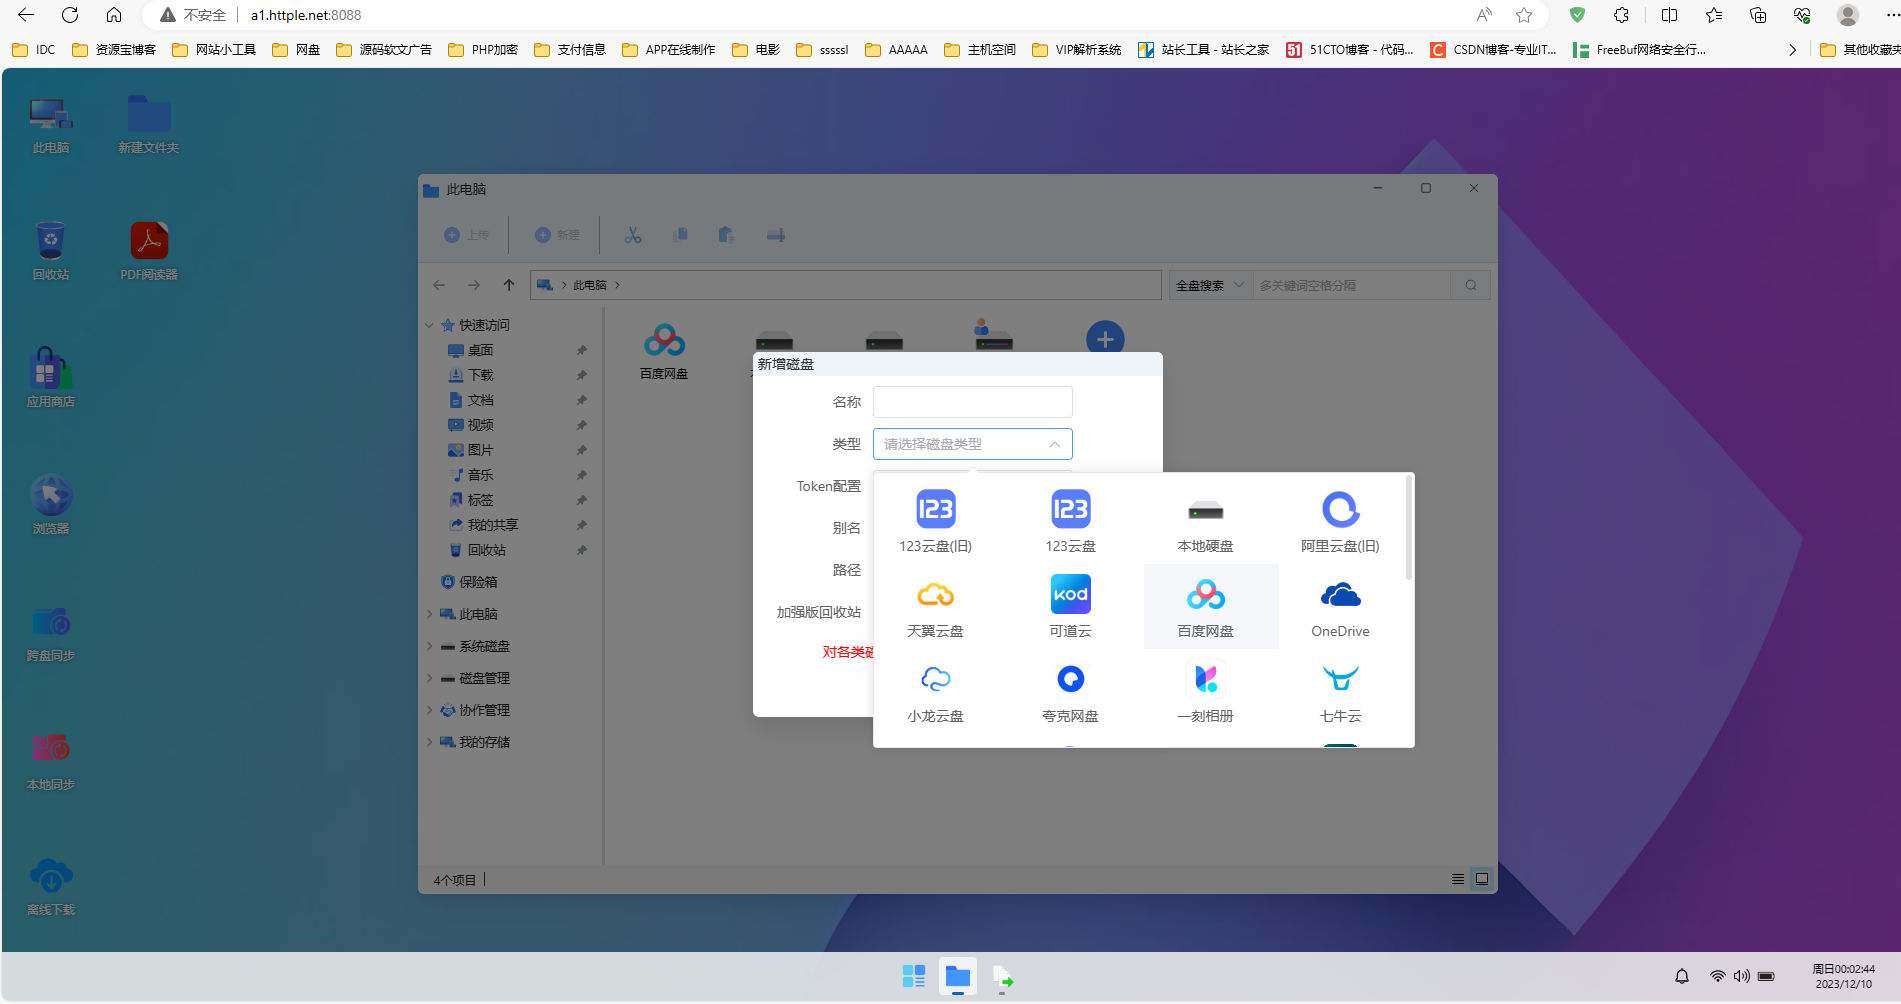
Task: Switch to large icon view in status bar
Action: pyautogui.click(x=1482, y=879)
